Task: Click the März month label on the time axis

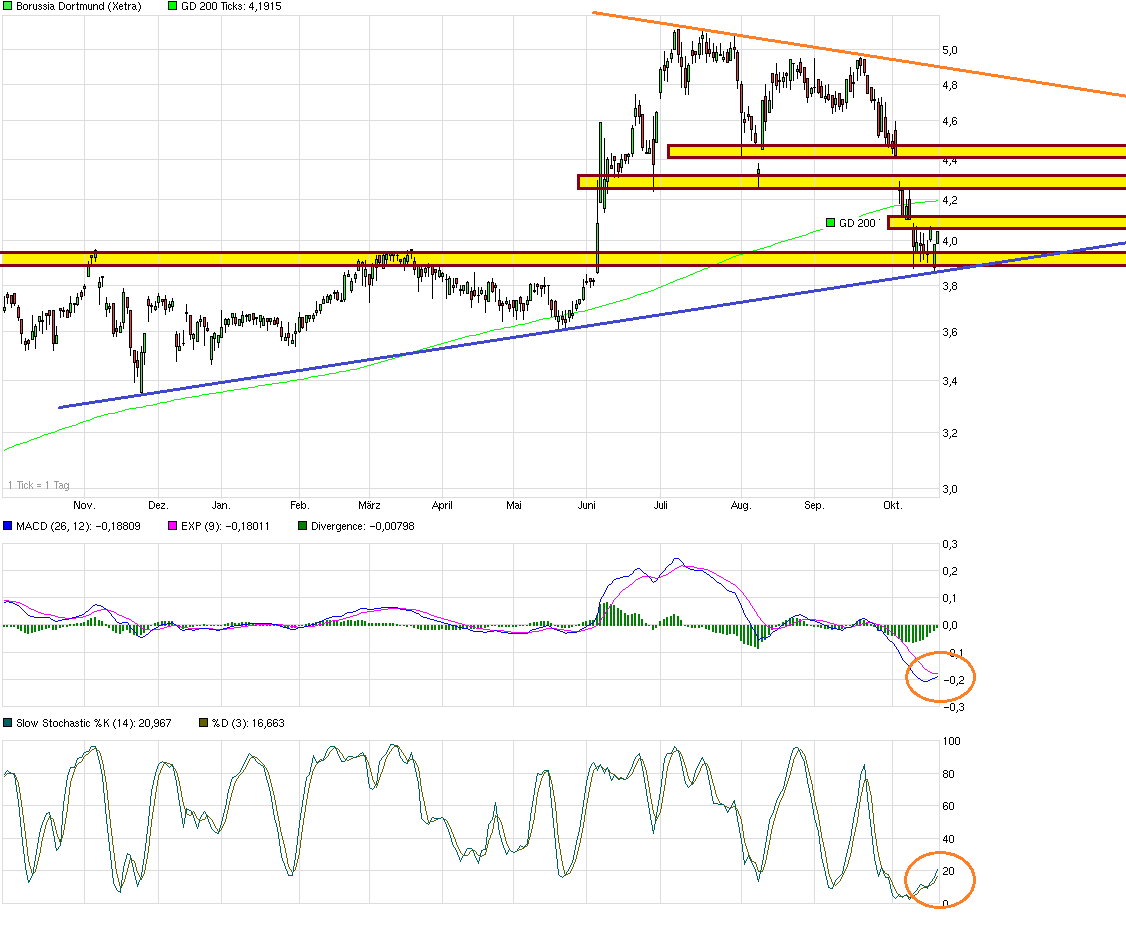Action: (369, 505)
